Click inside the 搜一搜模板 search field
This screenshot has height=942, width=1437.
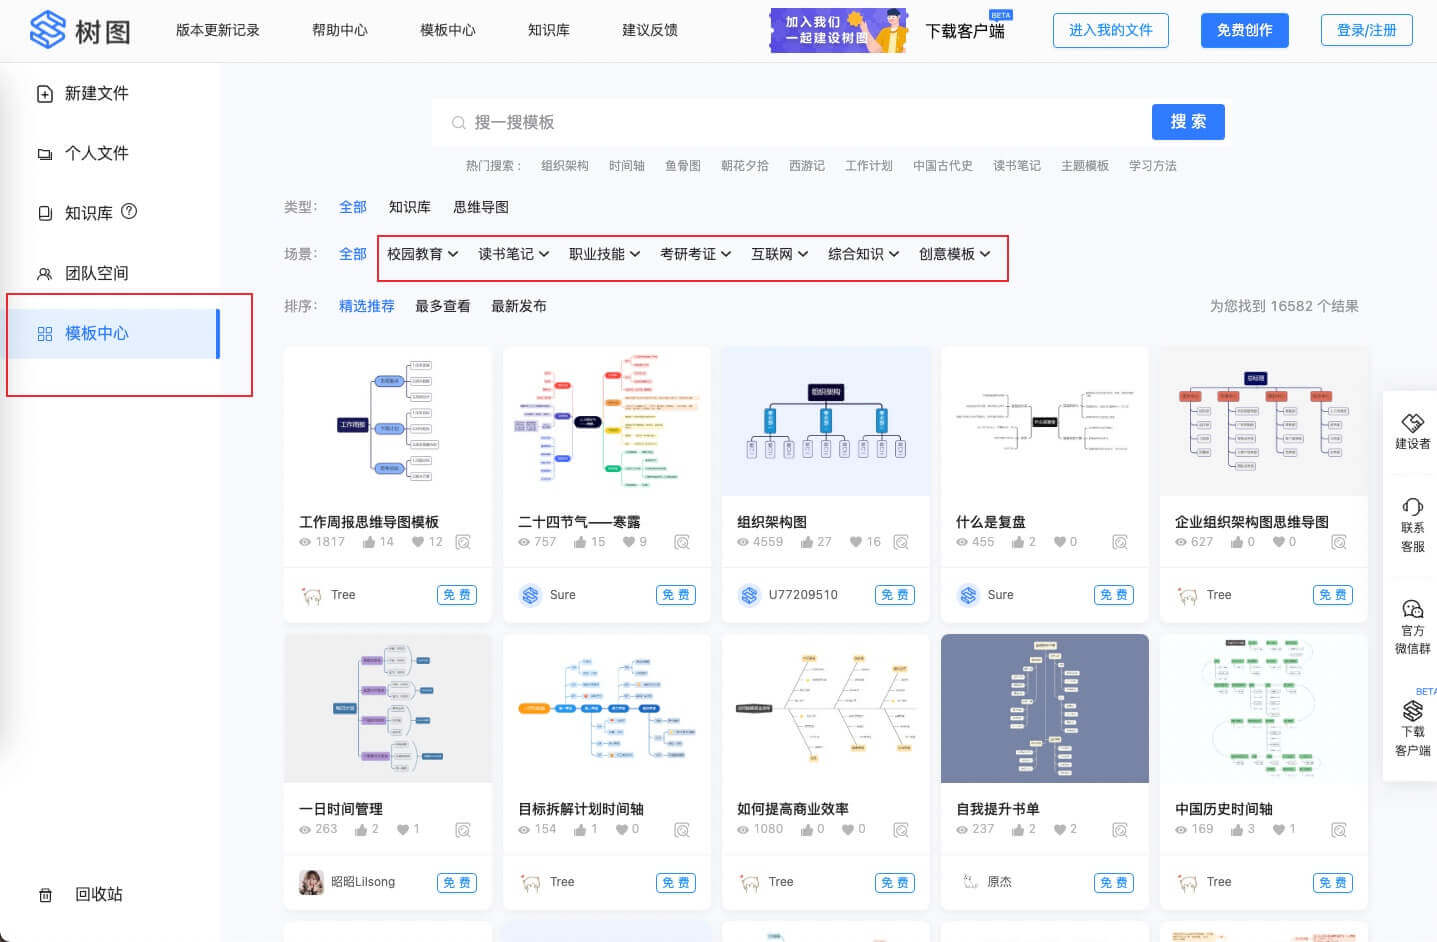pyautogui.click(x=700, y=122)
